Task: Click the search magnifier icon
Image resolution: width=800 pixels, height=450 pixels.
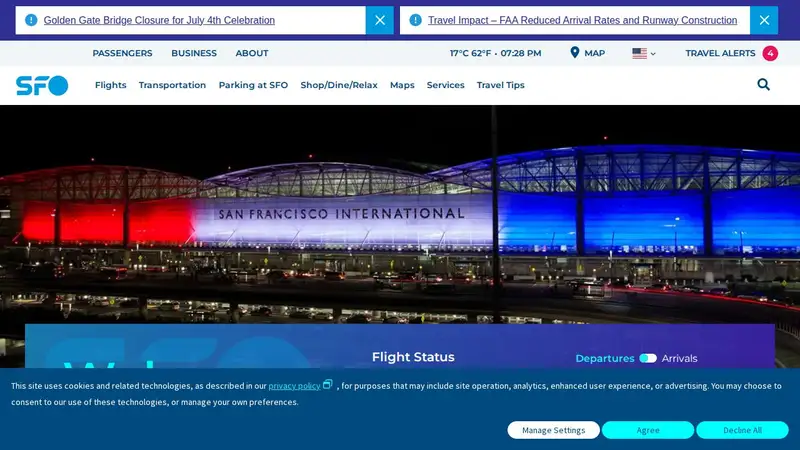Action: [763, 84]
